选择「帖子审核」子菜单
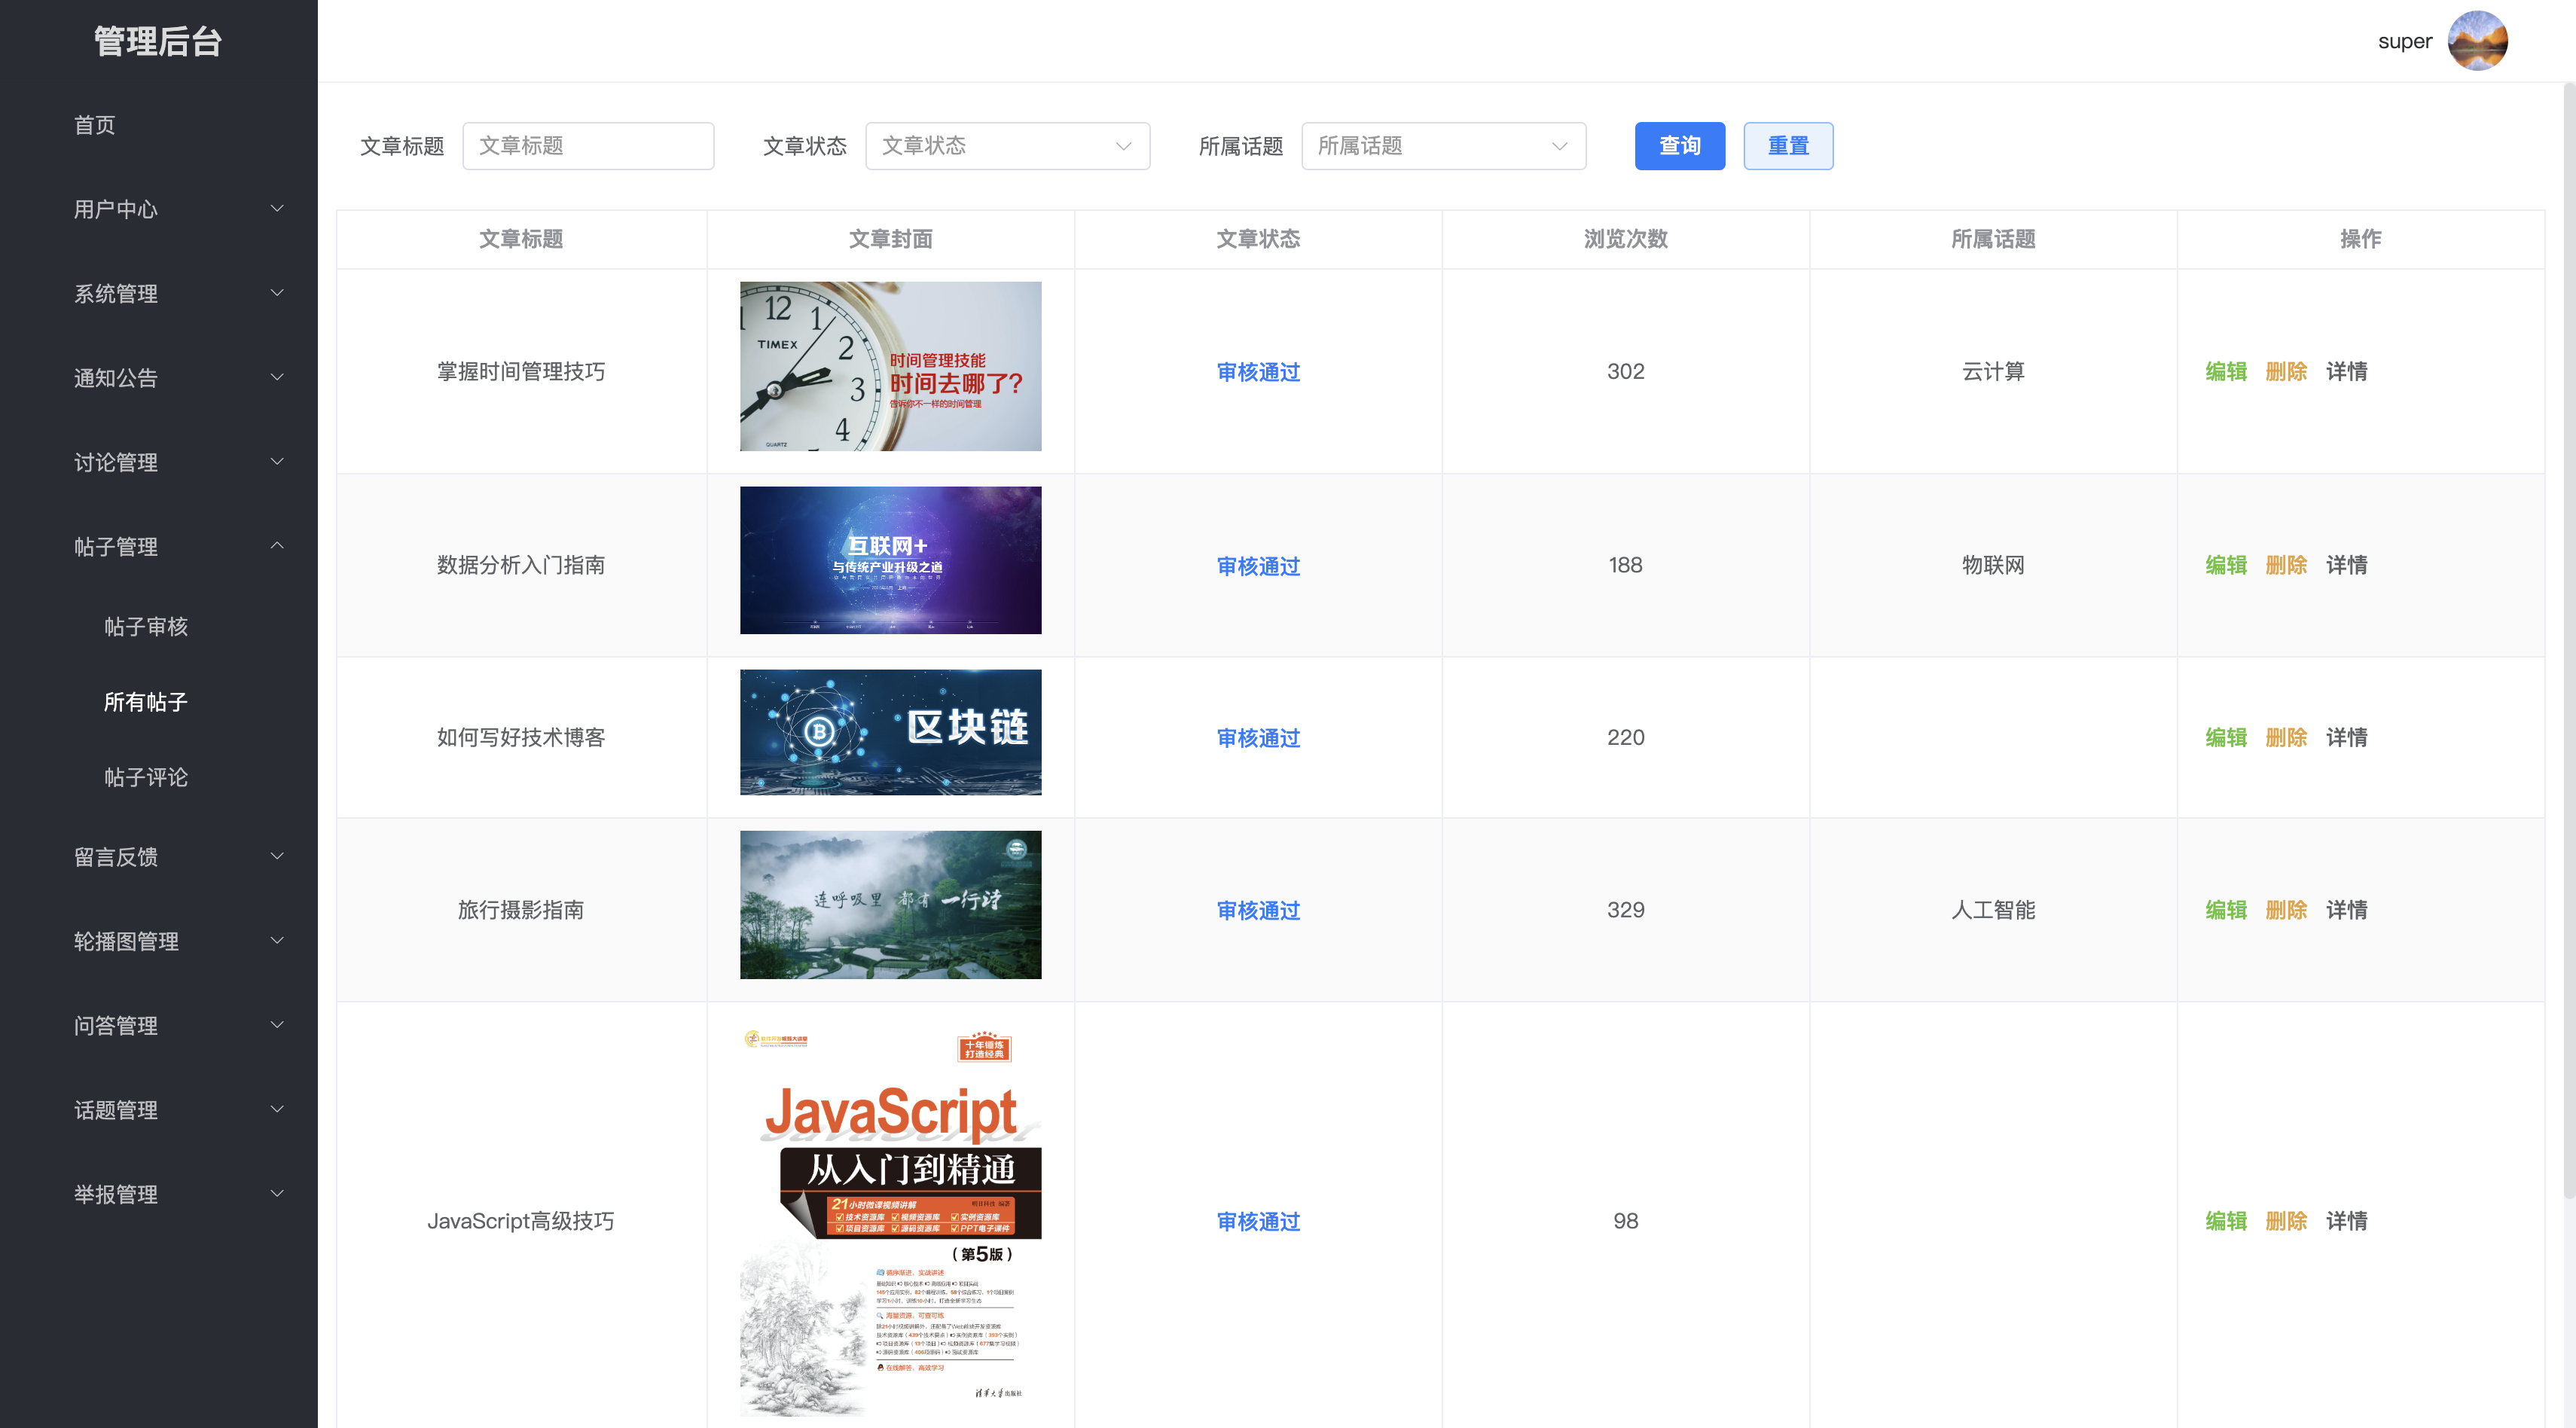2576x1428 pixels. 146,627
